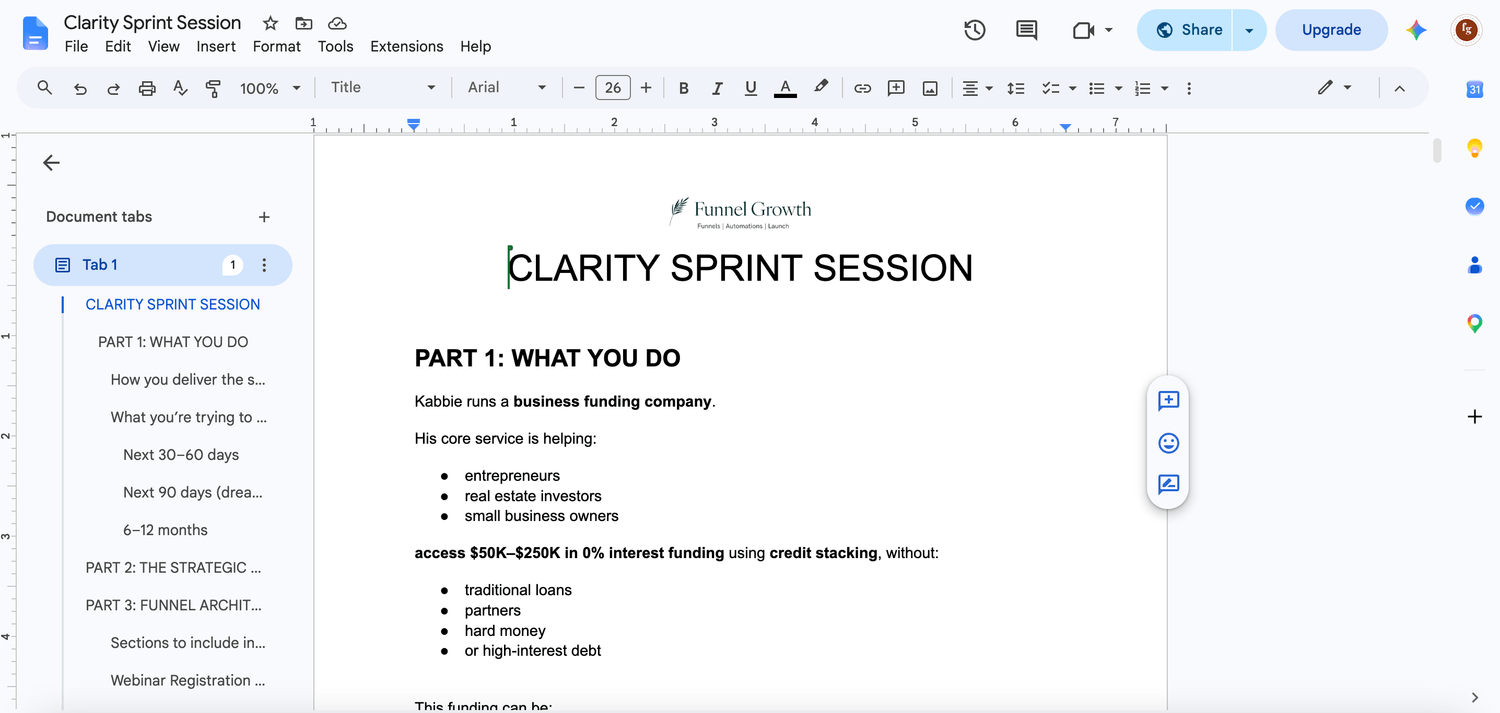
Task: Search the menus with the magnifier icon
Action: (x=45, y=88)
